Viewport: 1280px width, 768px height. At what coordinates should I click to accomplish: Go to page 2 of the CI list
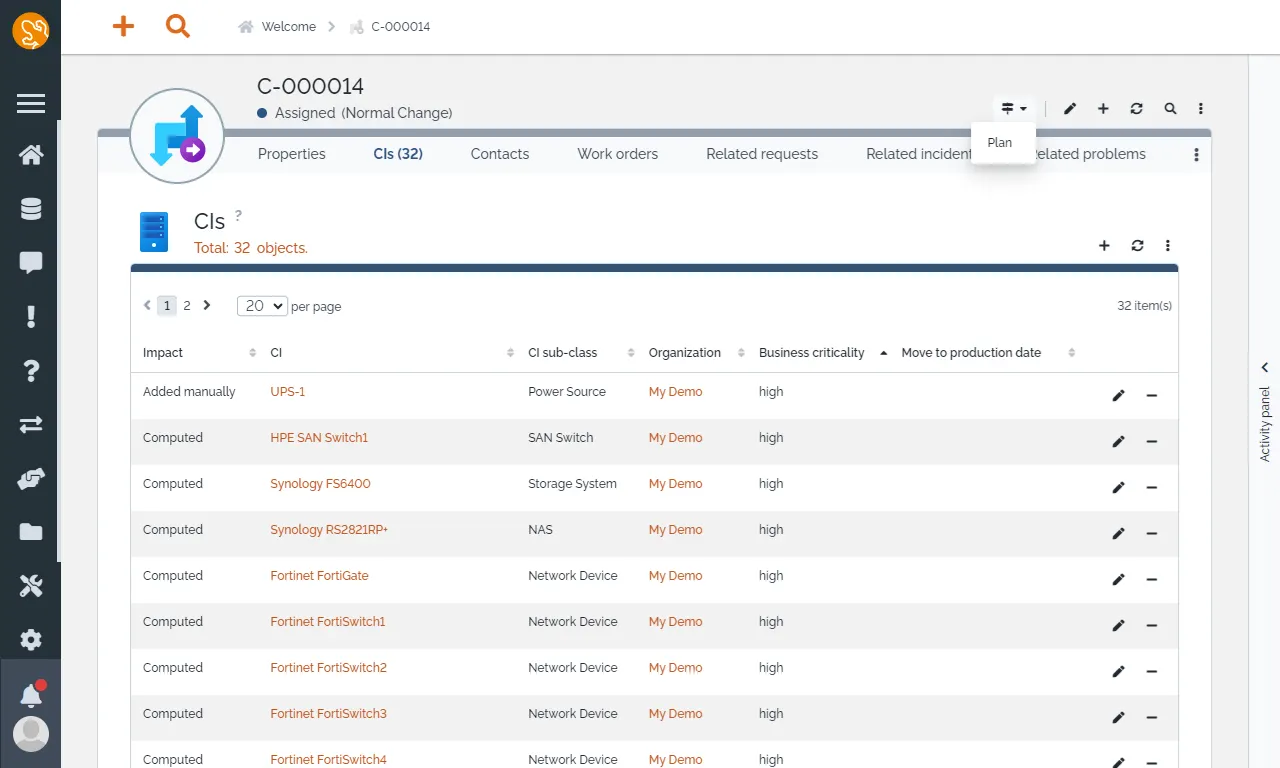187,306
